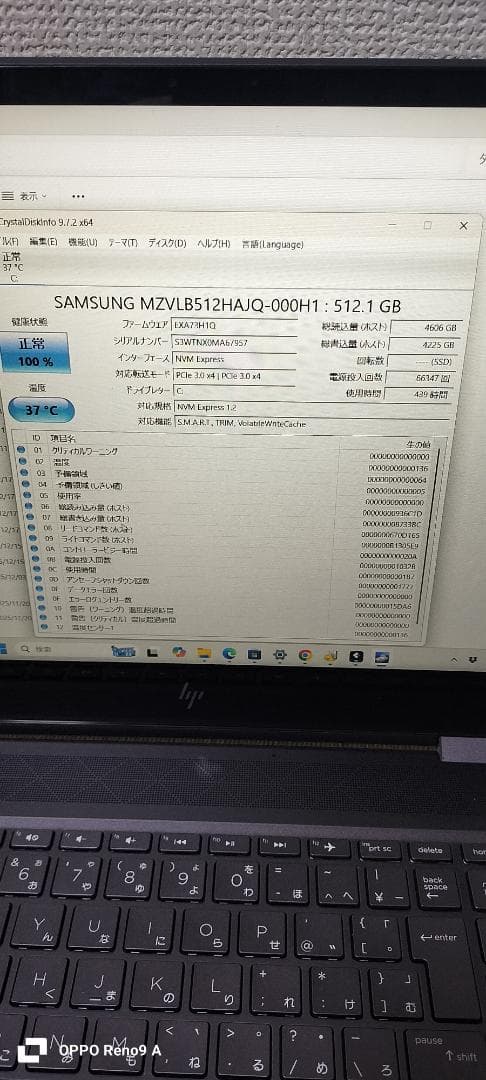This screenshot has width=486, height=1080.
Task: Click the ID column header
Action: coord(36,437)
